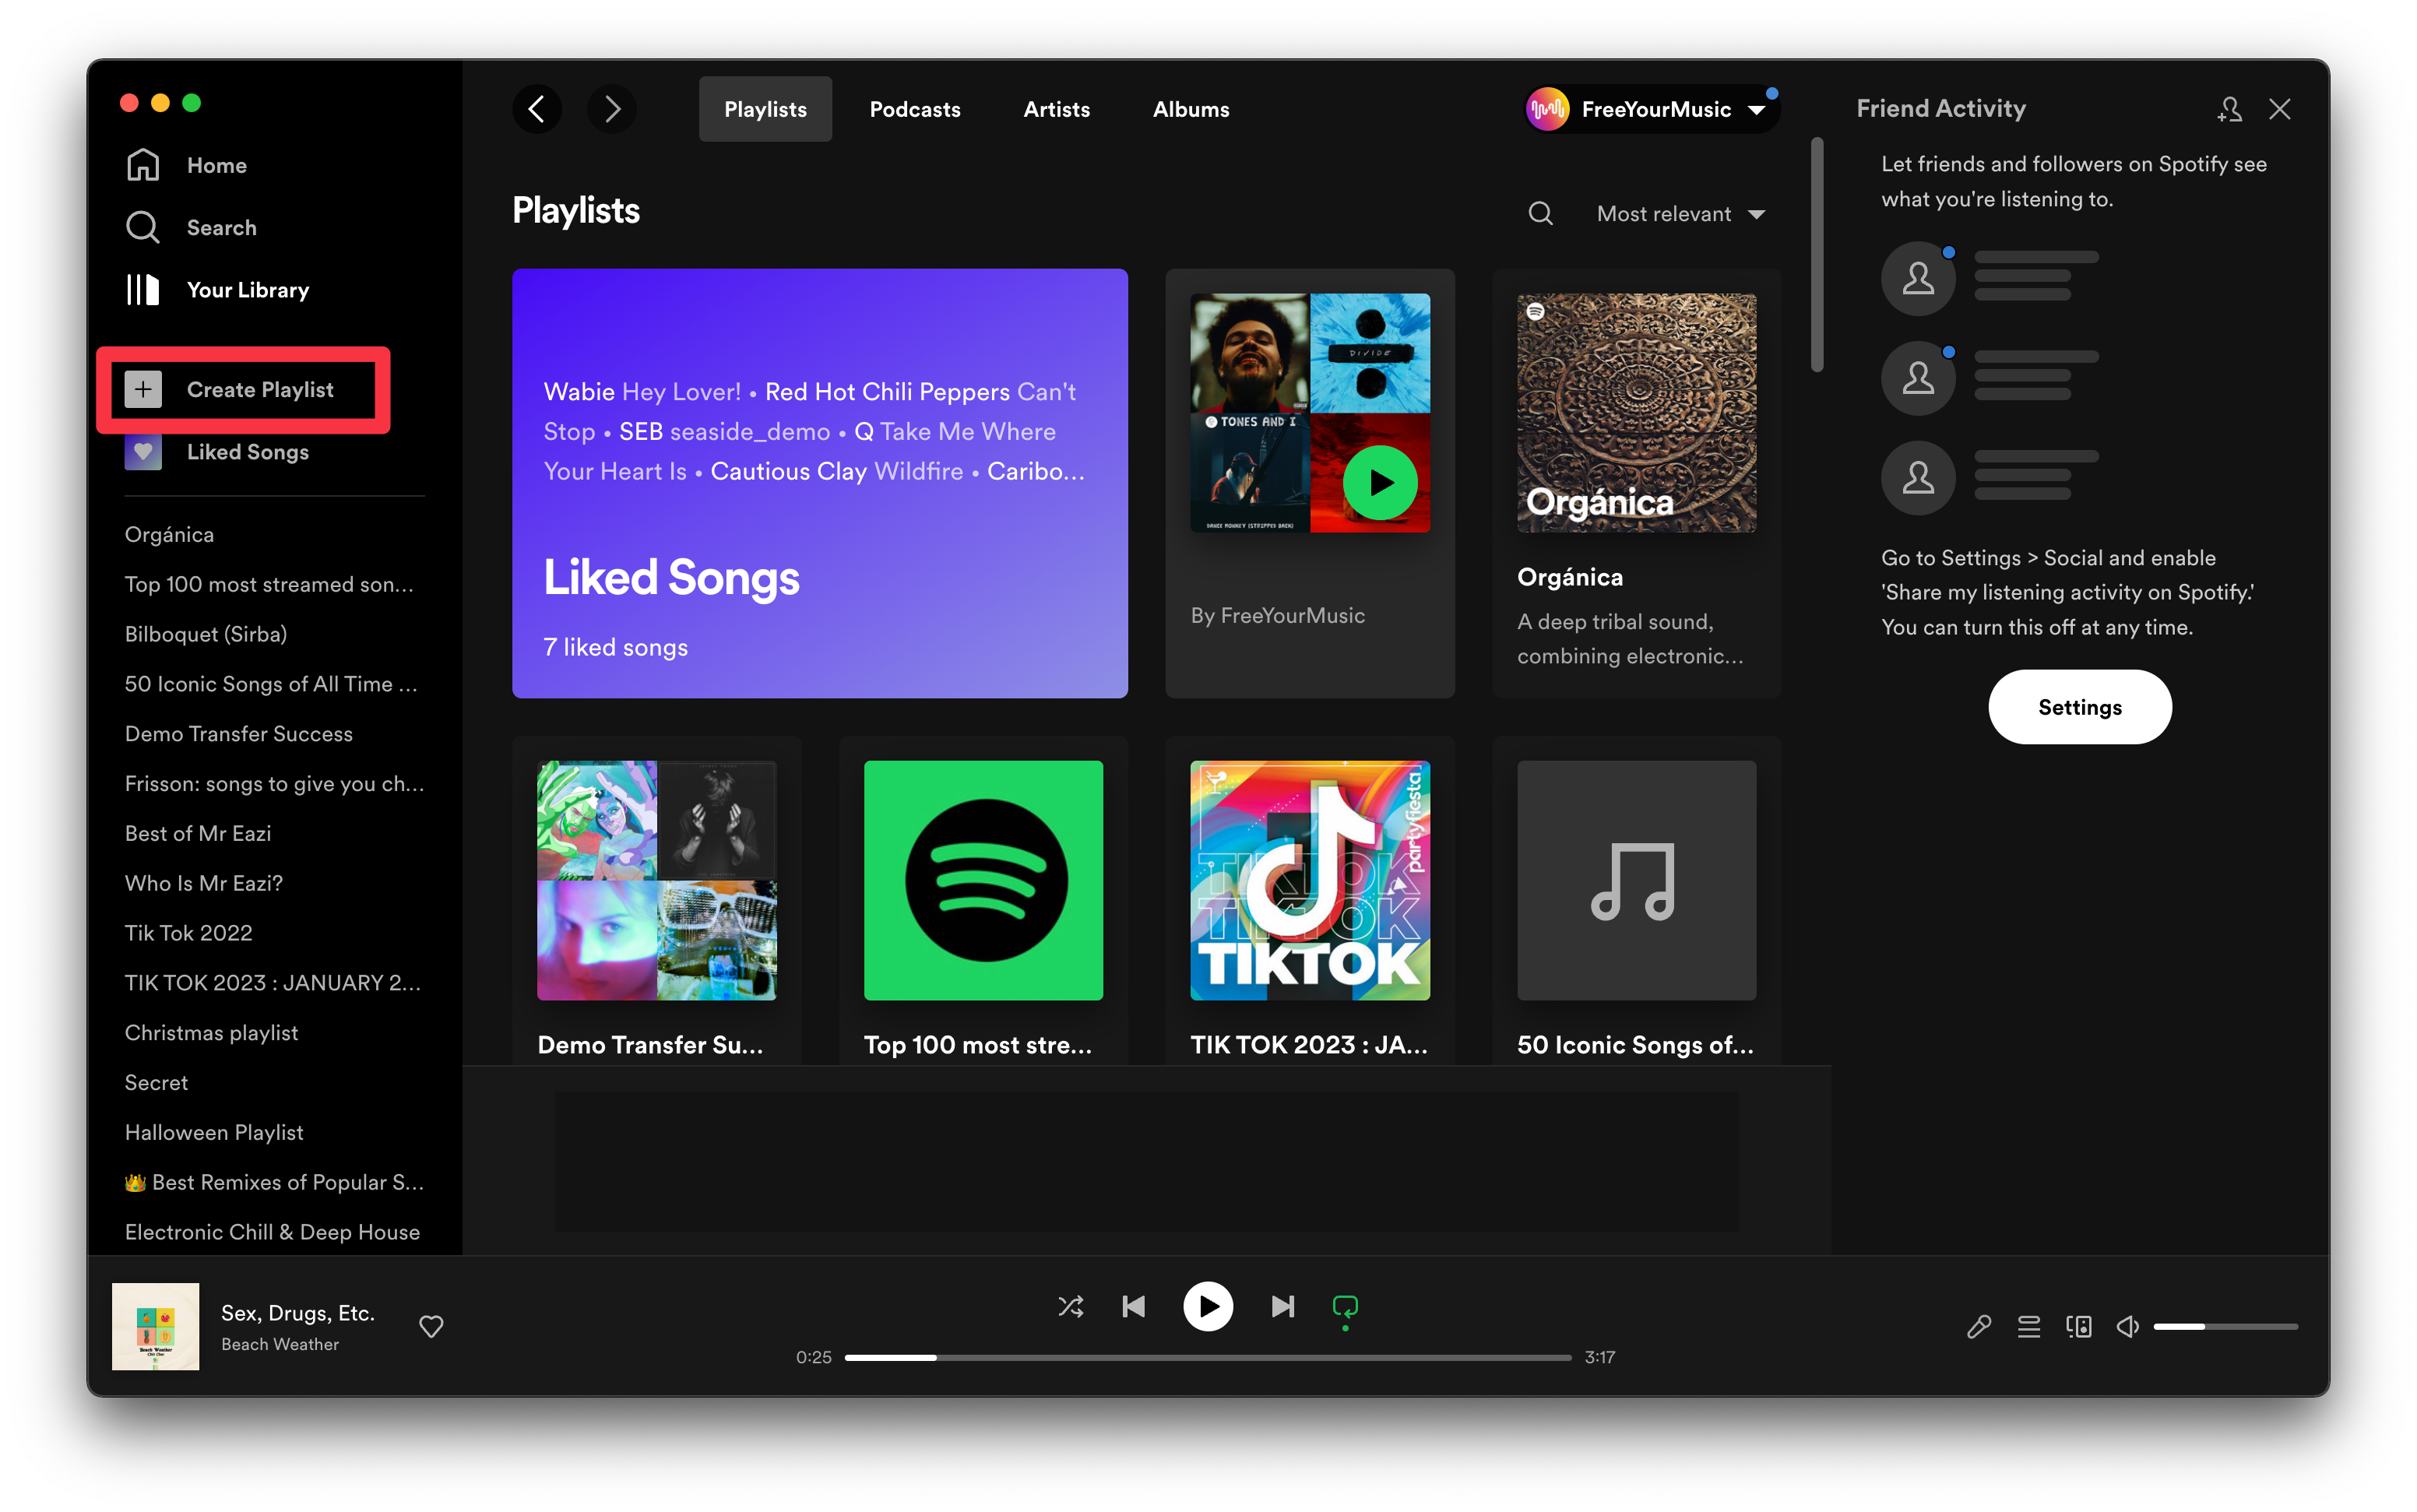Seek on the song progress bar
This screenshot has height=1512, width=2417.
(1207, 1357)
